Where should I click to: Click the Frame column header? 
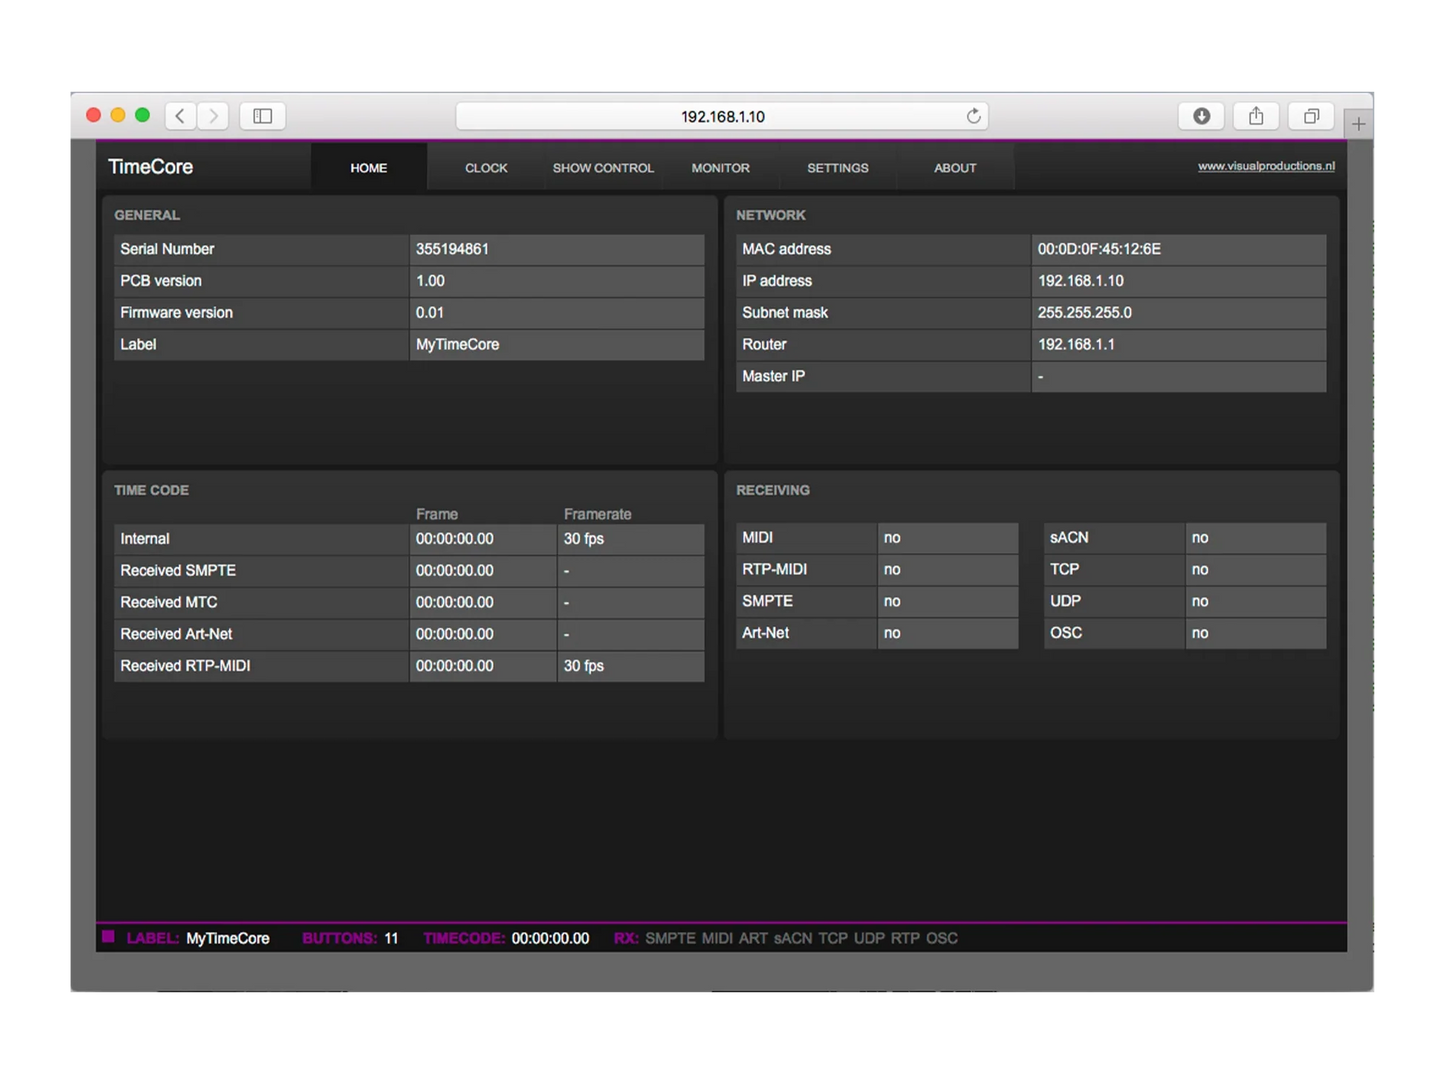pyautogui.click(x=436, y=514)
